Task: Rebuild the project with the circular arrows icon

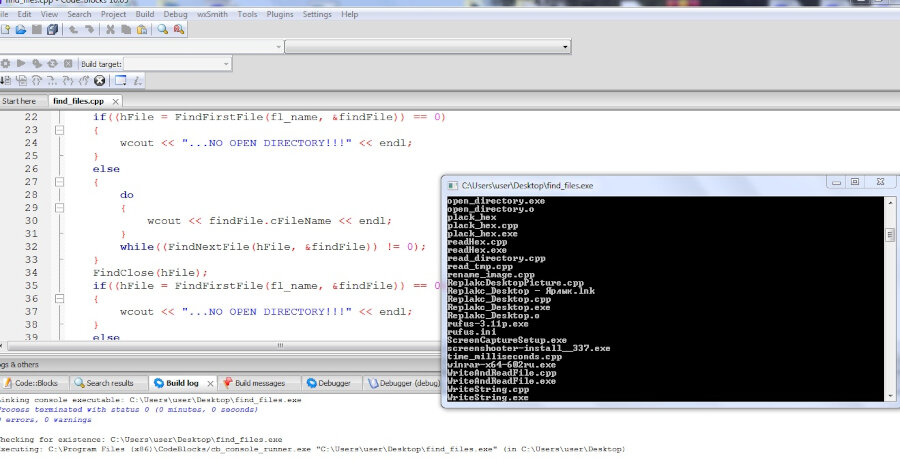Action: (x=52, y=63)
